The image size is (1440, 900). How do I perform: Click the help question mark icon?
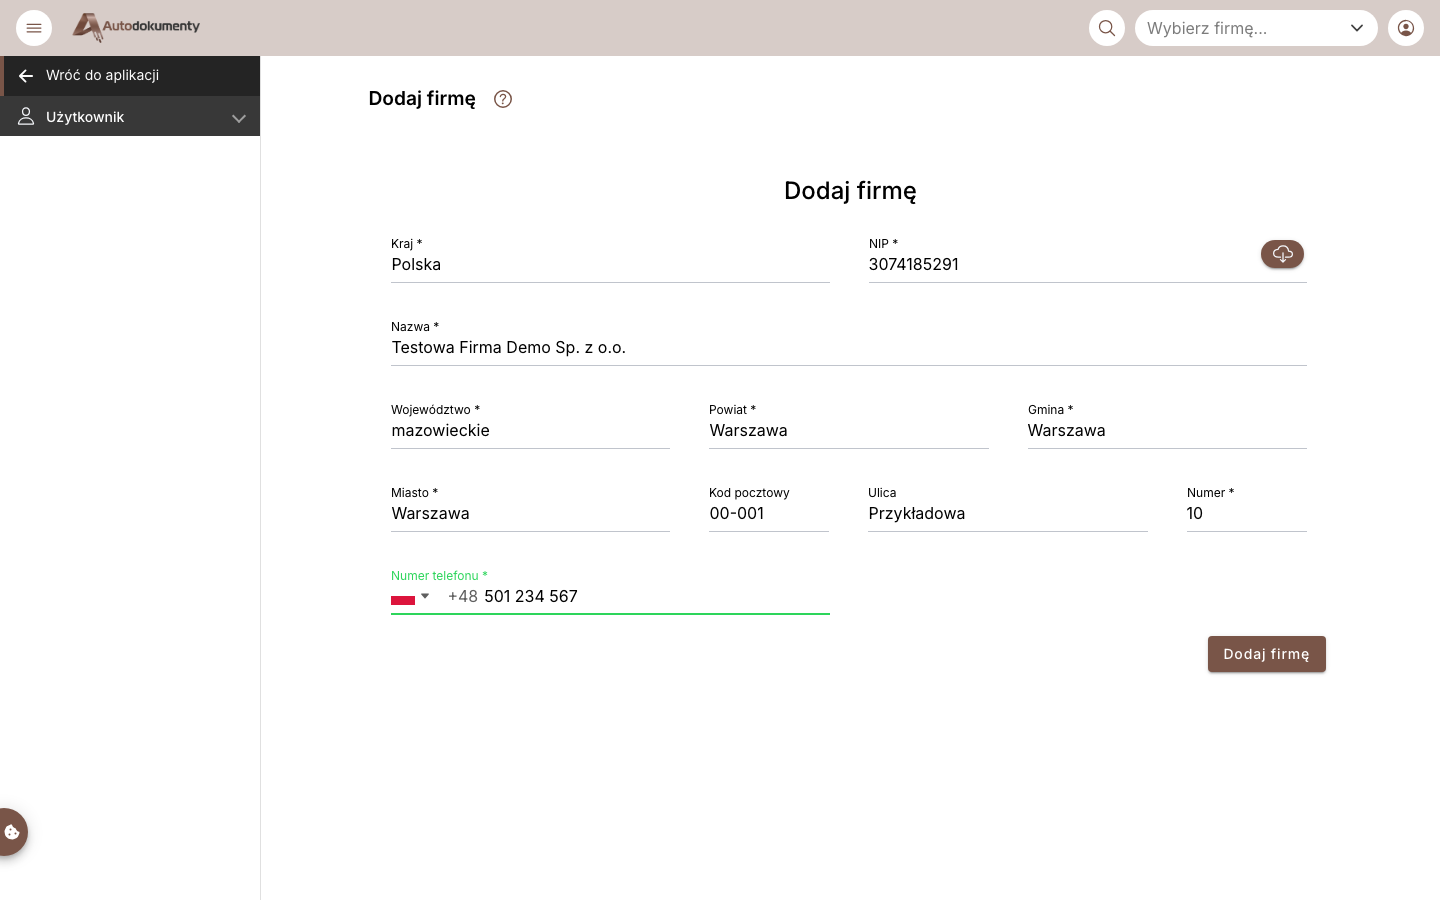coord(503,99)
